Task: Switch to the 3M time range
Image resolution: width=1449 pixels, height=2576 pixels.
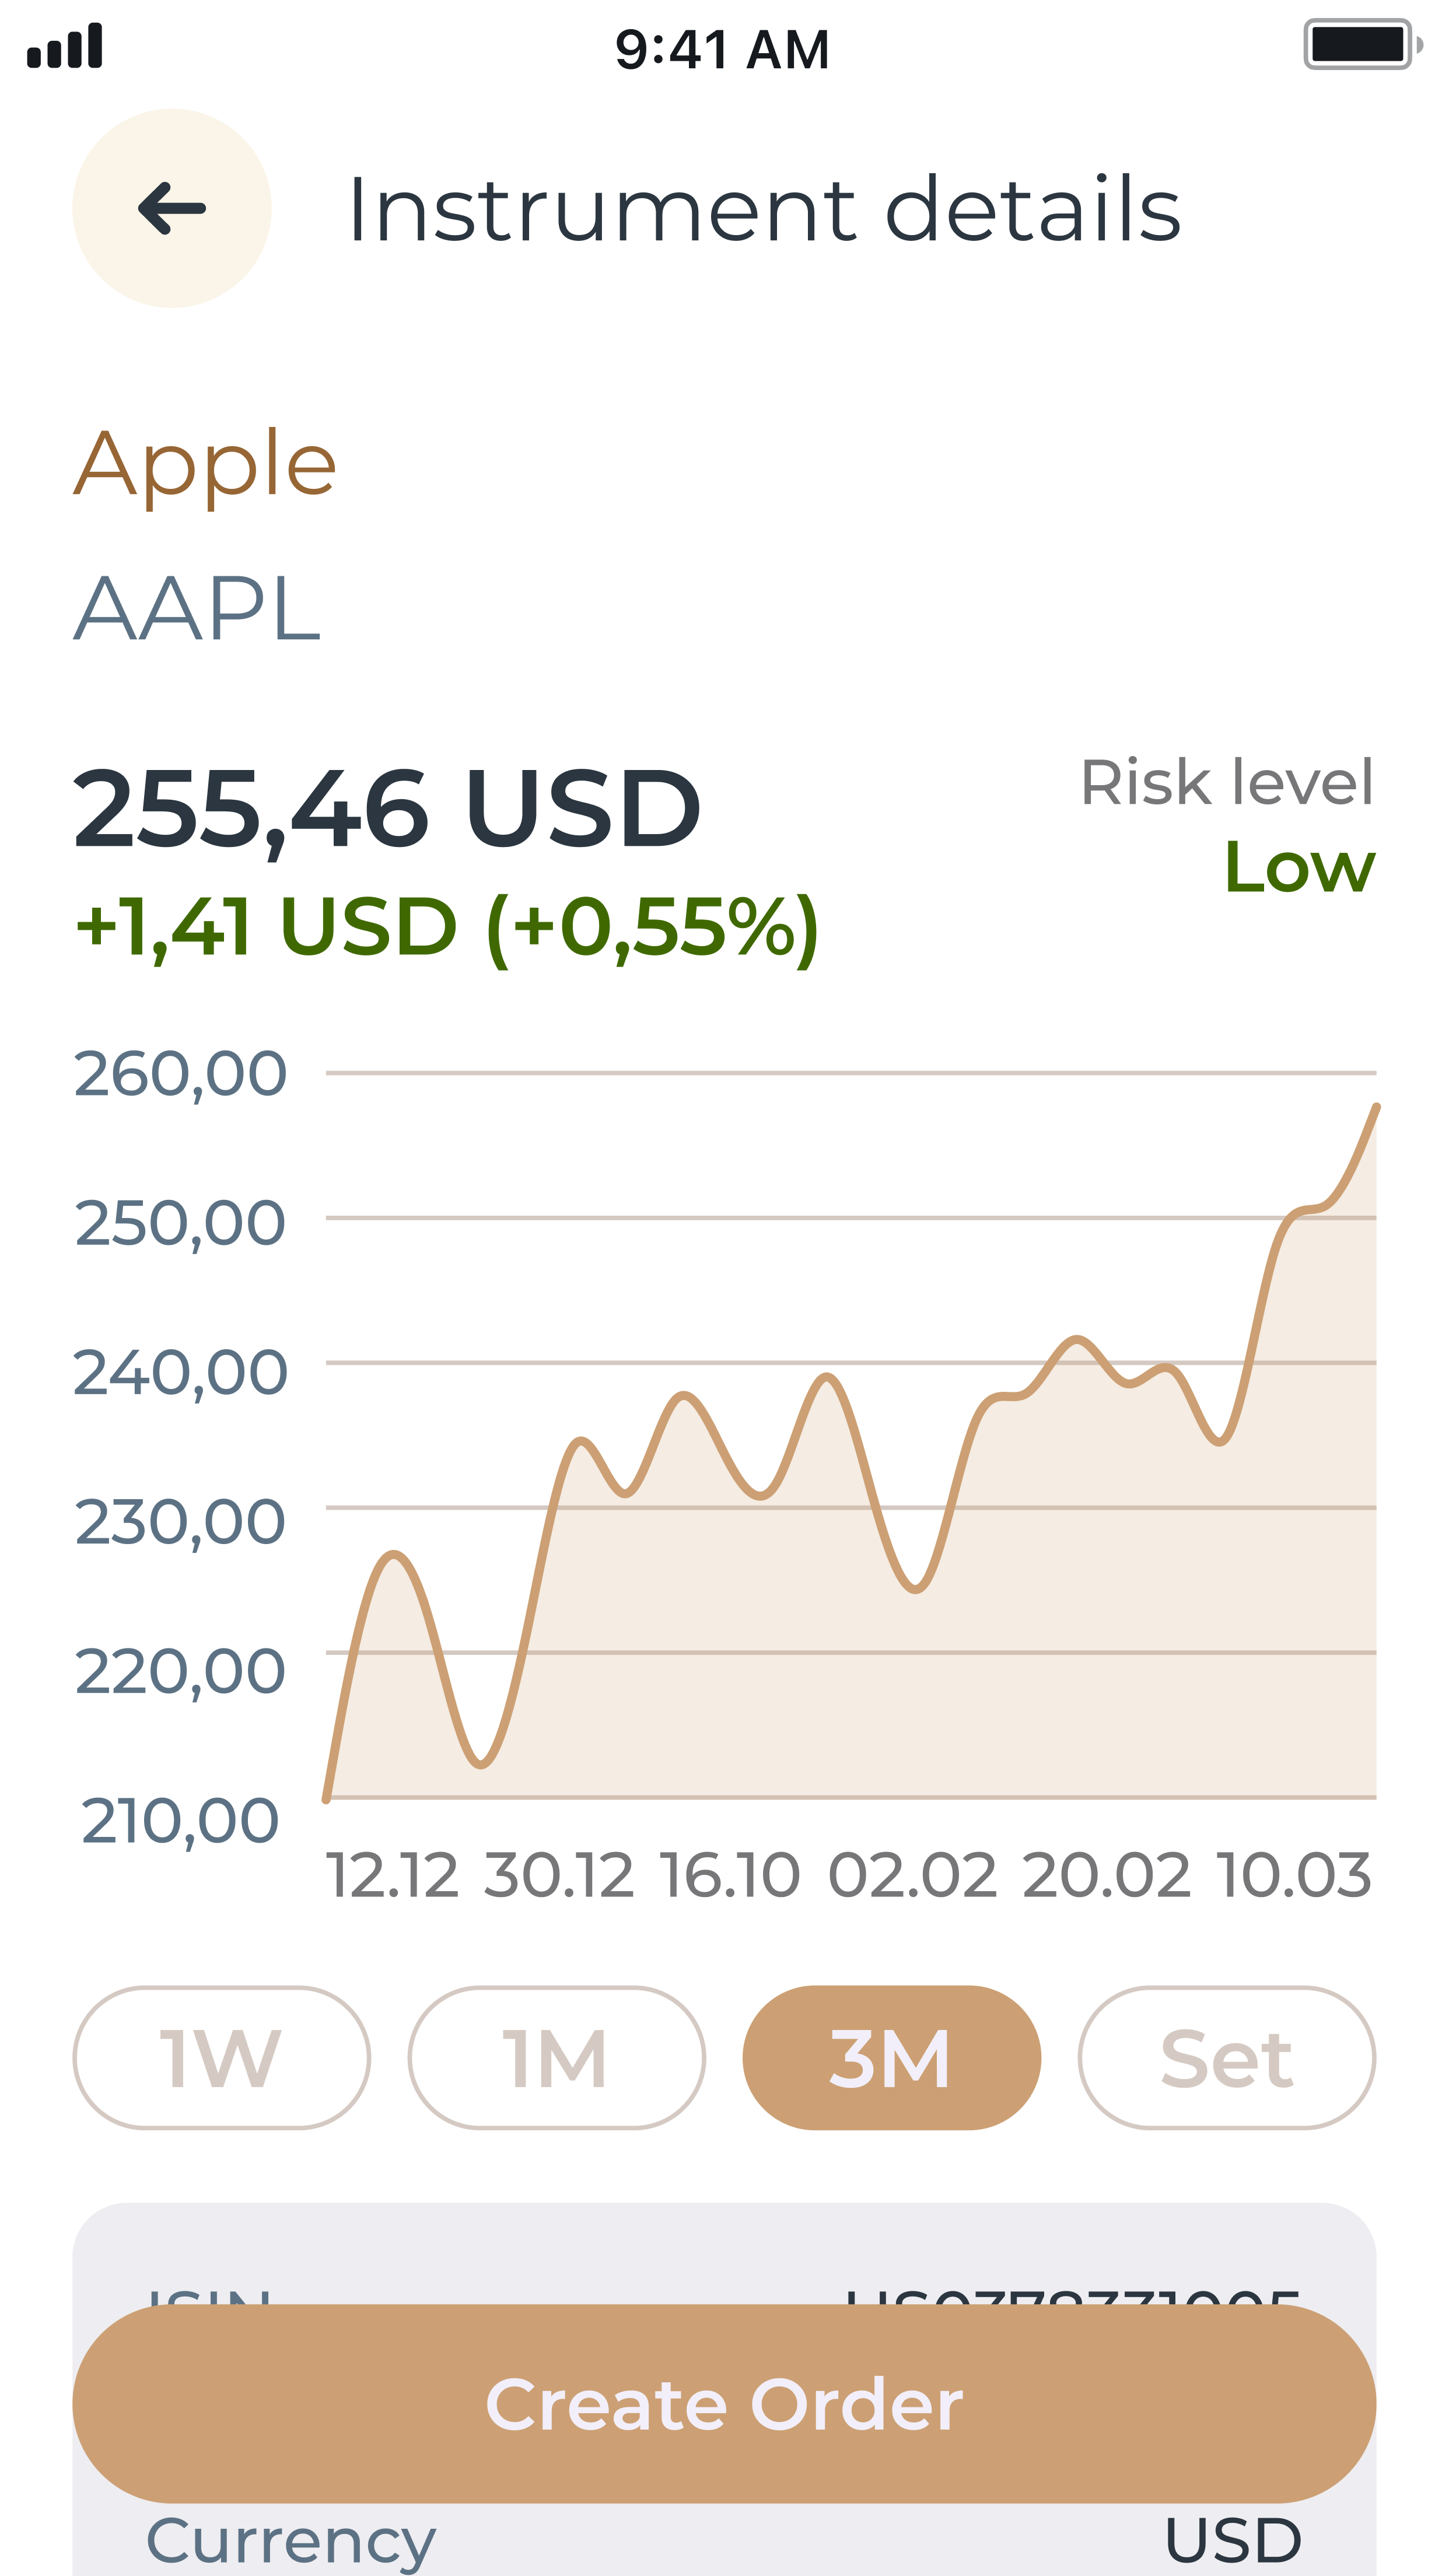Action: click(x=891, y=2058)
